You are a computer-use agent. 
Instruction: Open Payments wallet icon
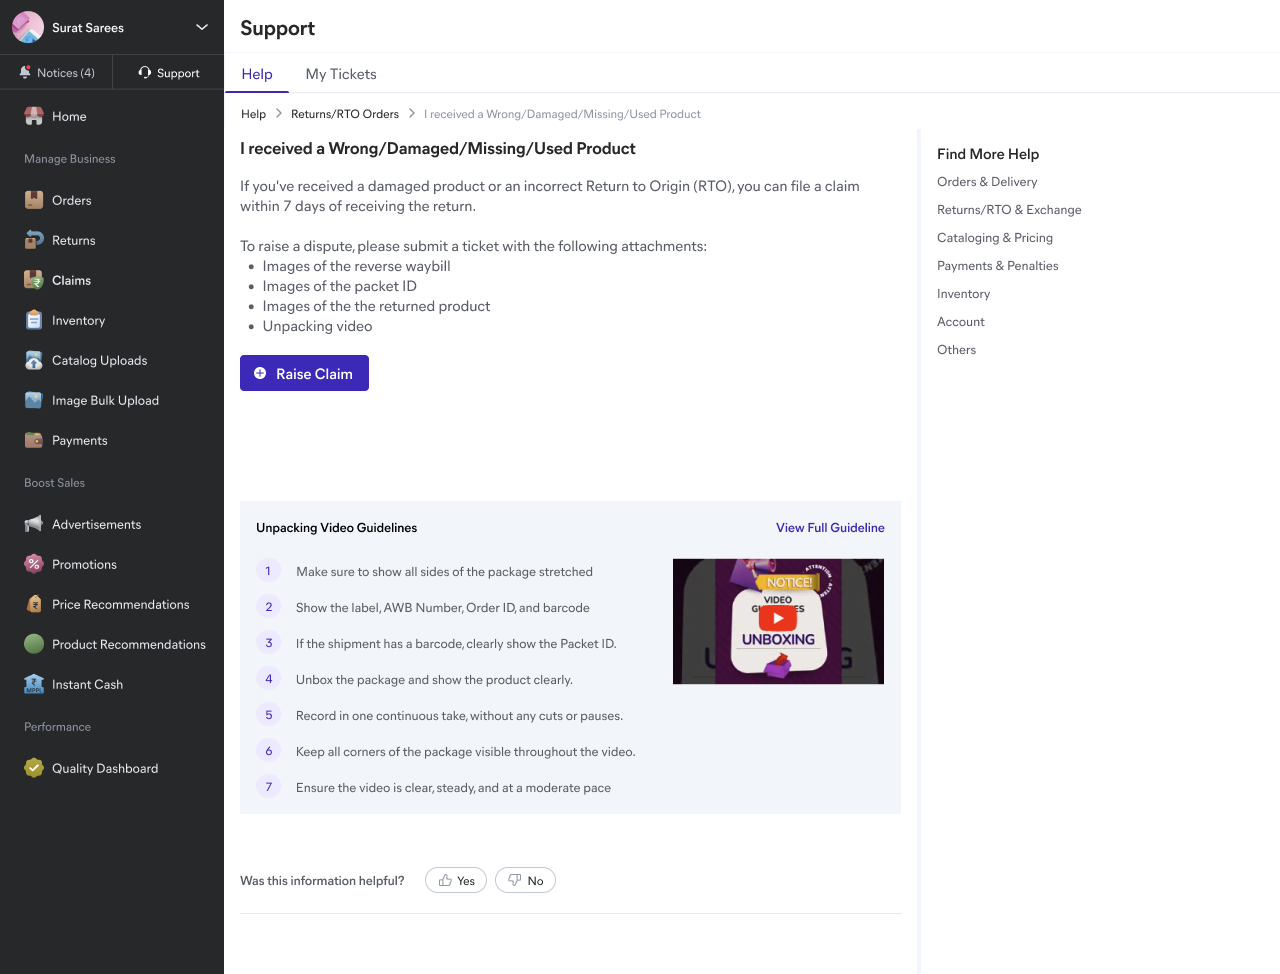34,440
